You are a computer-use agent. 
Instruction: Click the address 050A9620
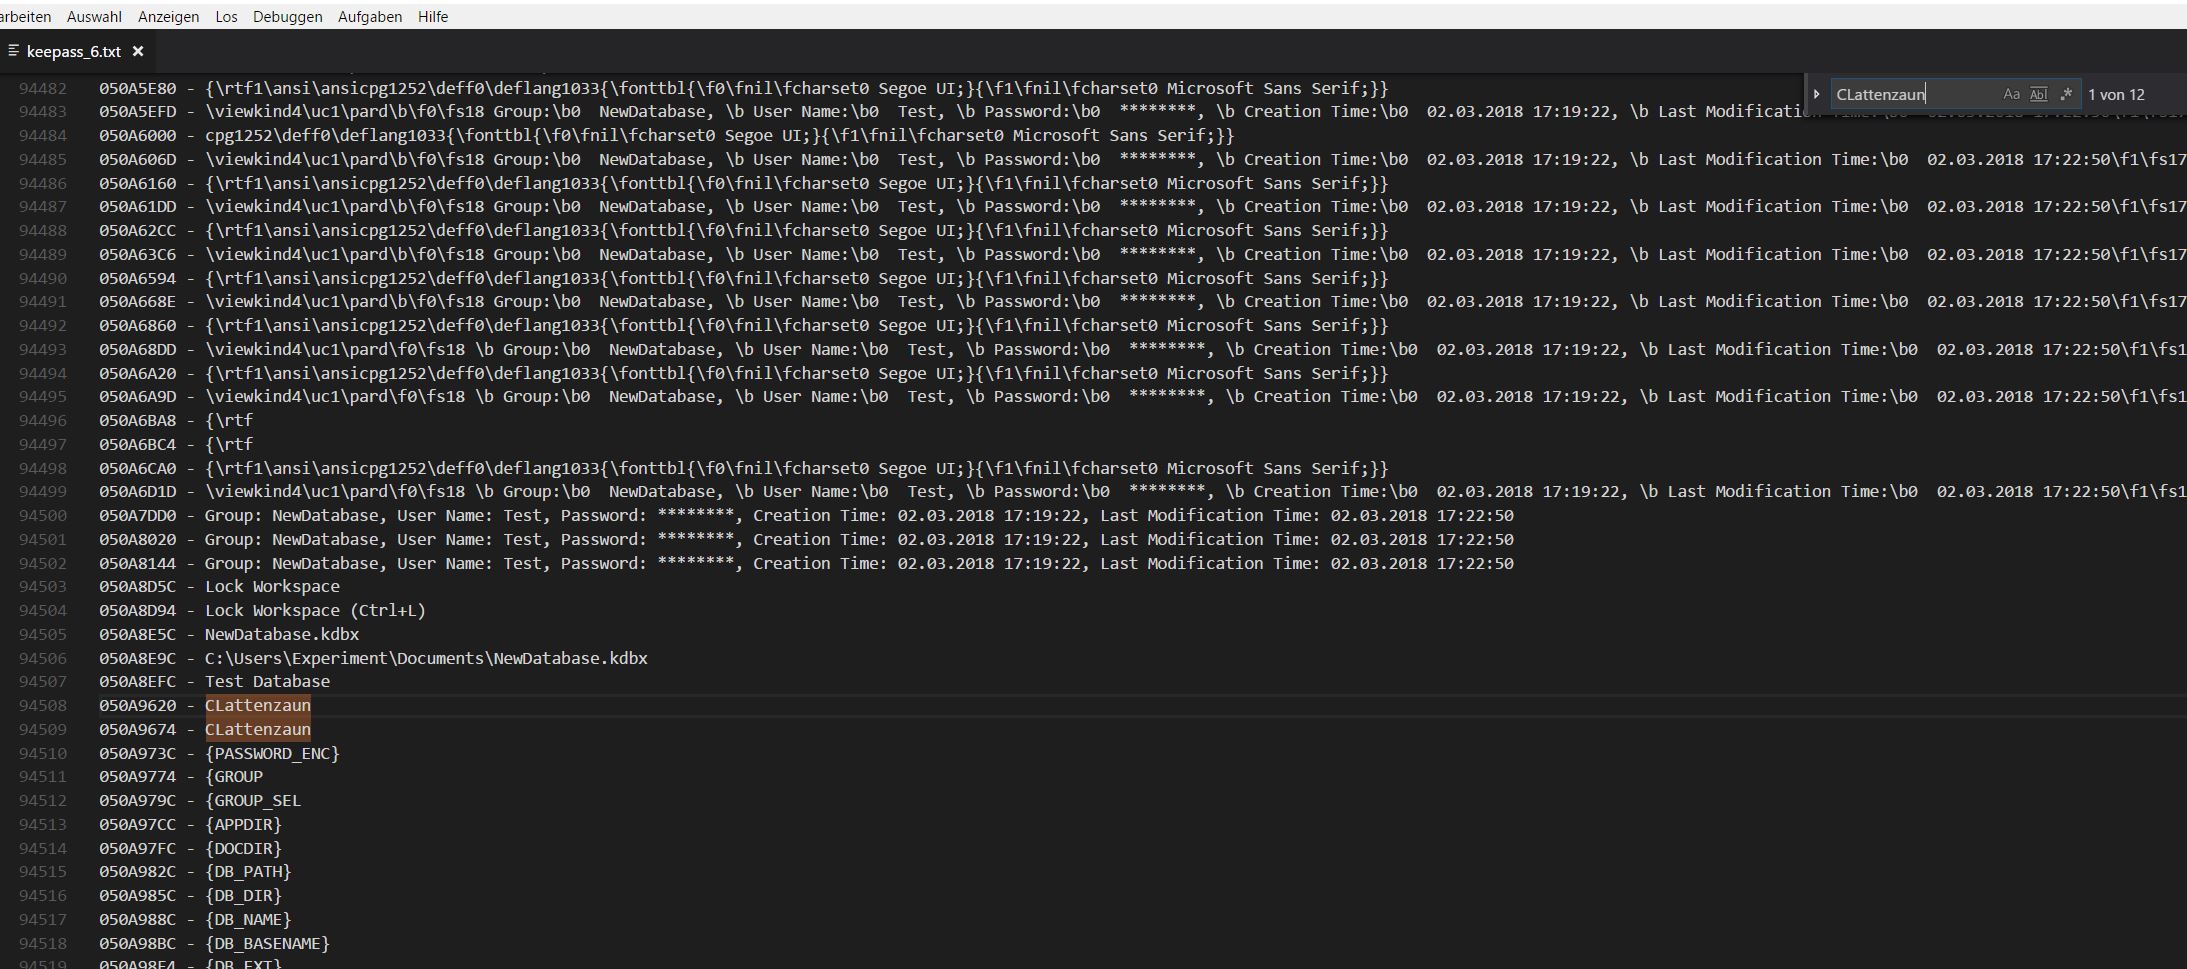(x=137, y=705)
